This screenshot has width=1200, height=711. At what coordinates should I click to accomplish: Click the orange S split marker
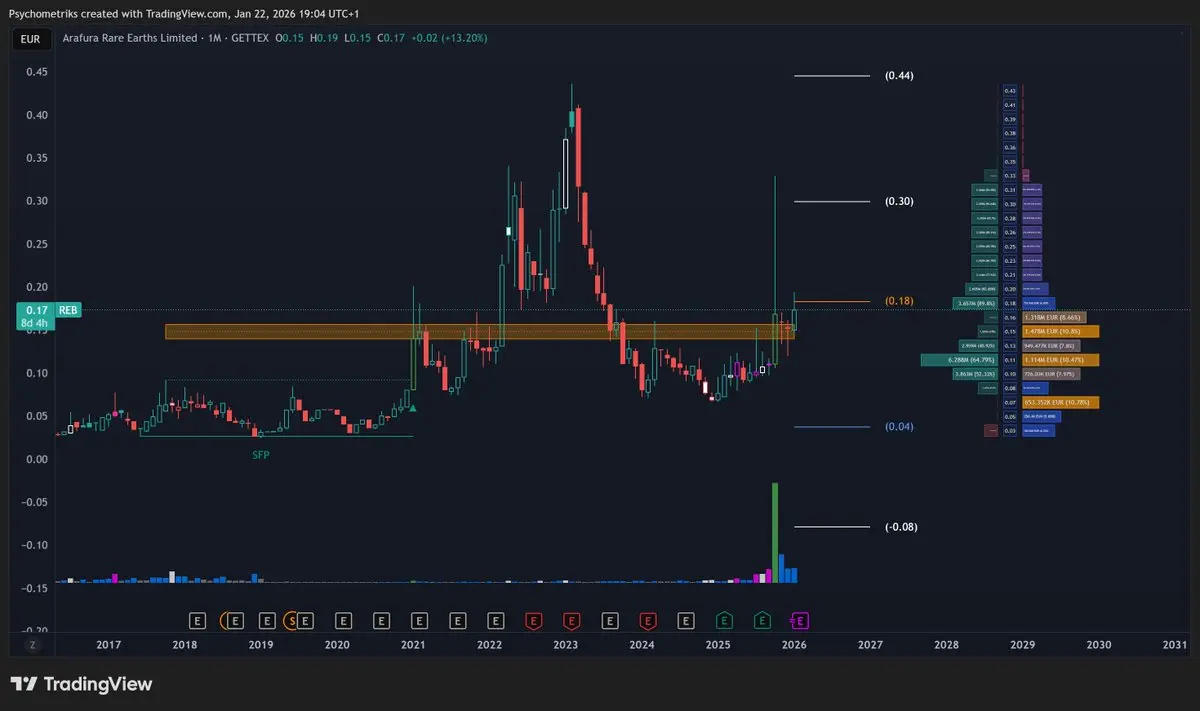(291, 621)
